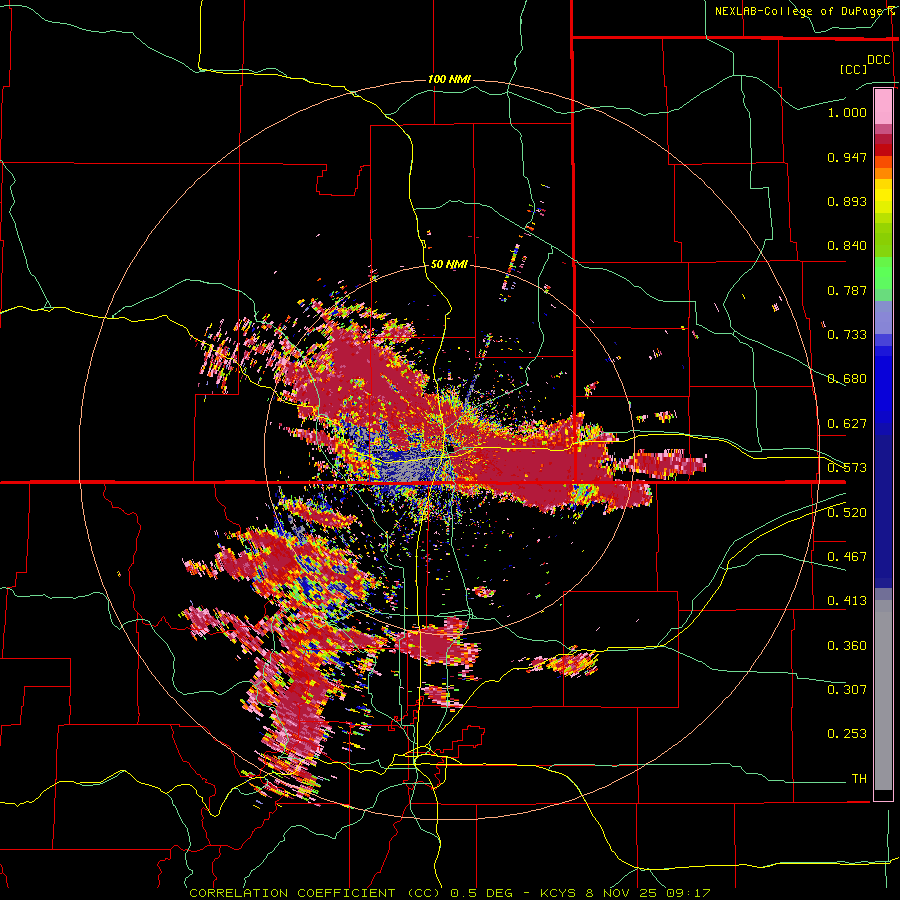Click the TH threshold label
Viewport: 900px width, 900px height.
[x=859, y=779]
